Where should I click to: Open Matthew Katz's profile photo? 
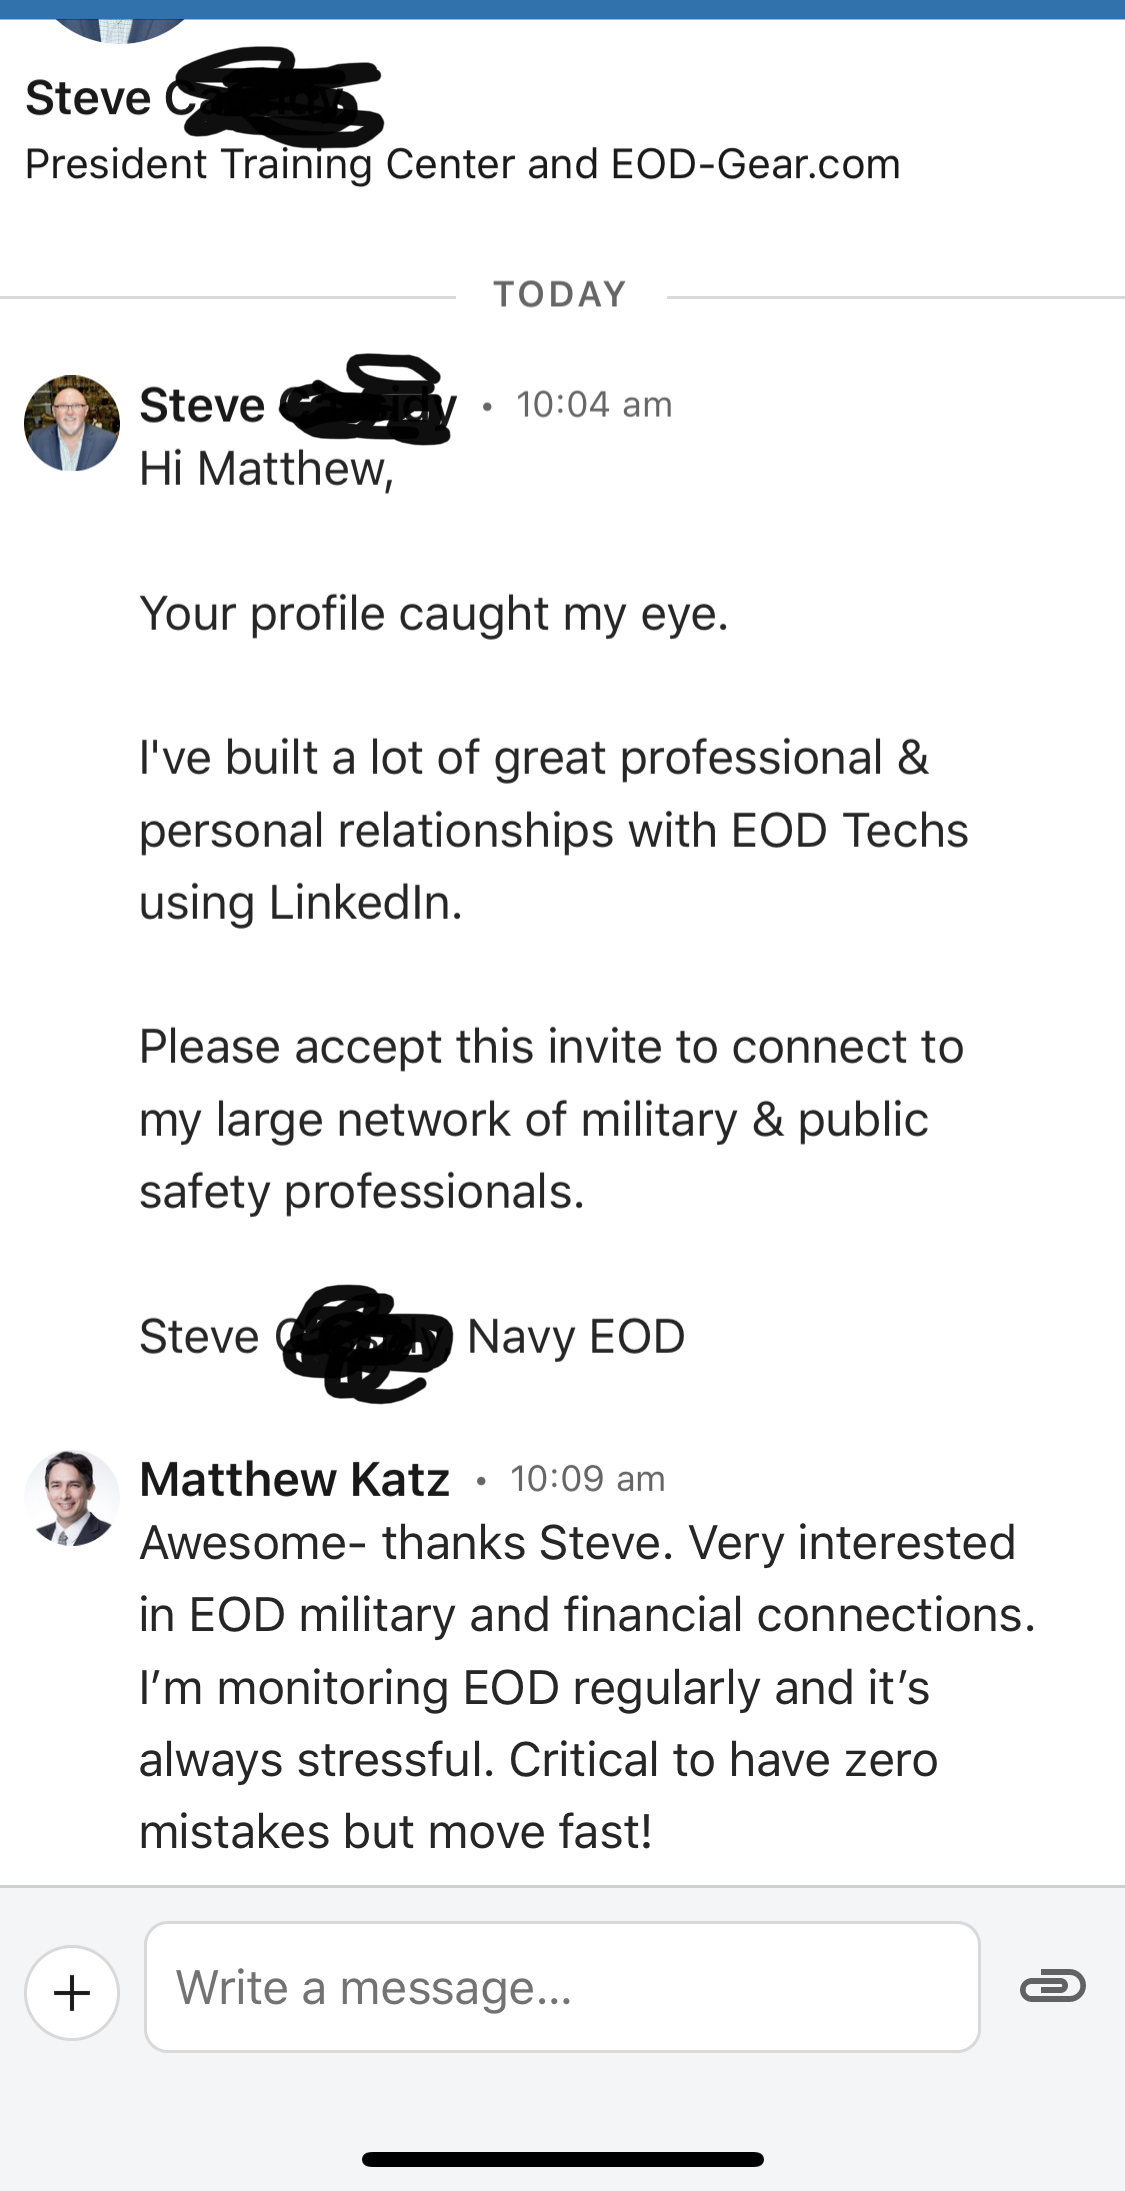click(x=72, y=1497)
